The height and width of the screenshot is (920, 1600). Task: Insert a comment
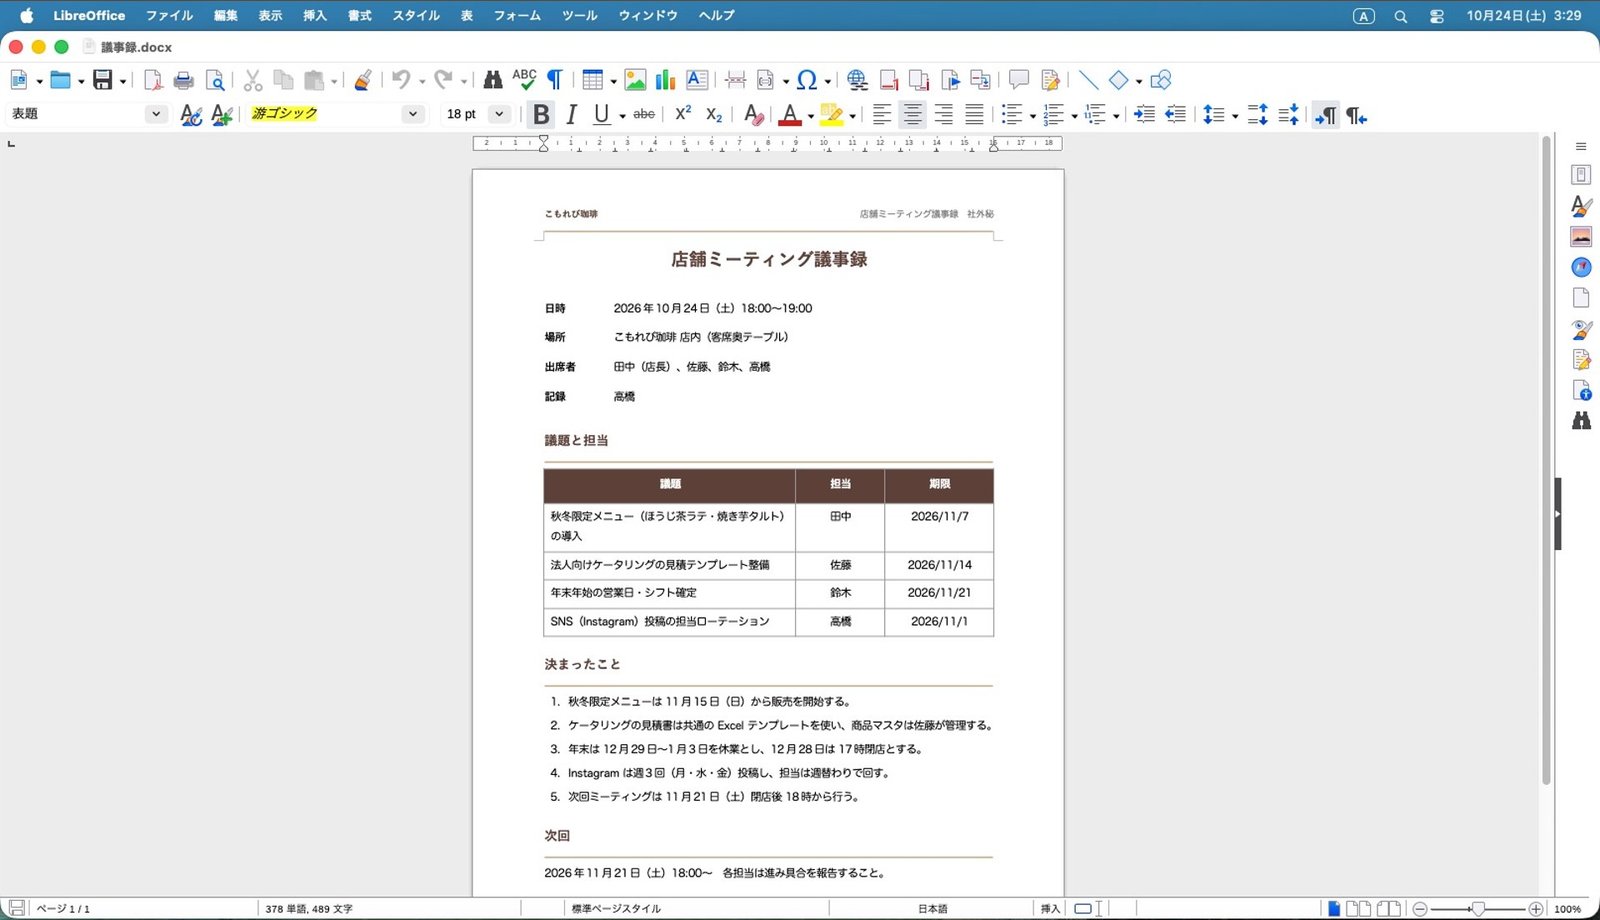[1019, 80]
